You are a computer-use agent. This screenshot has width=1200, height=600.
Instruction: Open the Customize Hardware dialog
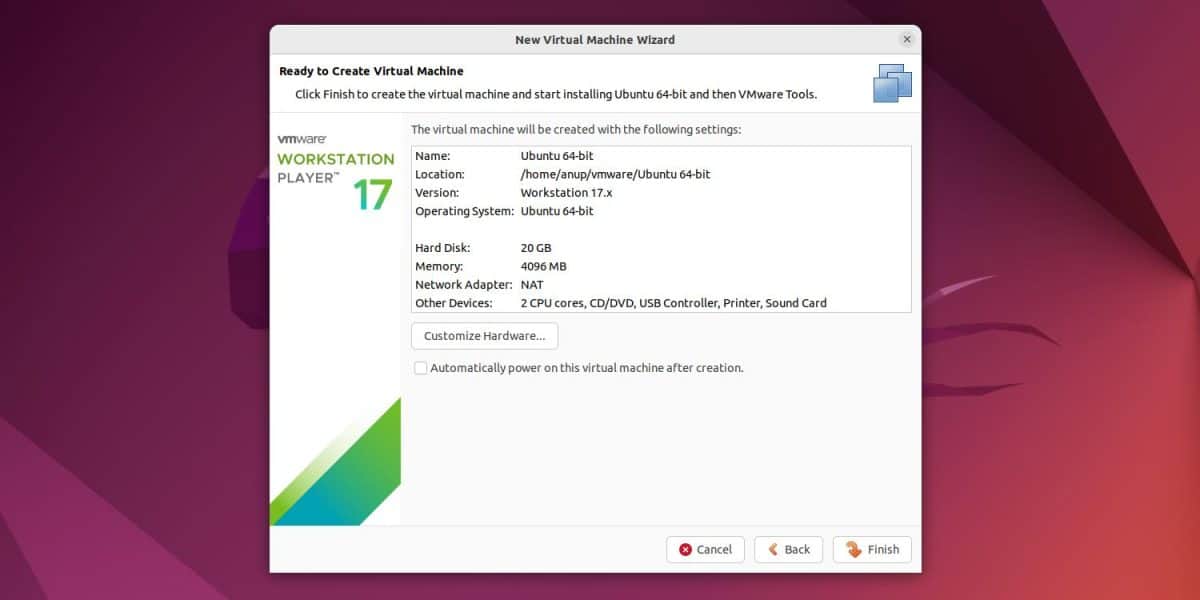point(484,336)
